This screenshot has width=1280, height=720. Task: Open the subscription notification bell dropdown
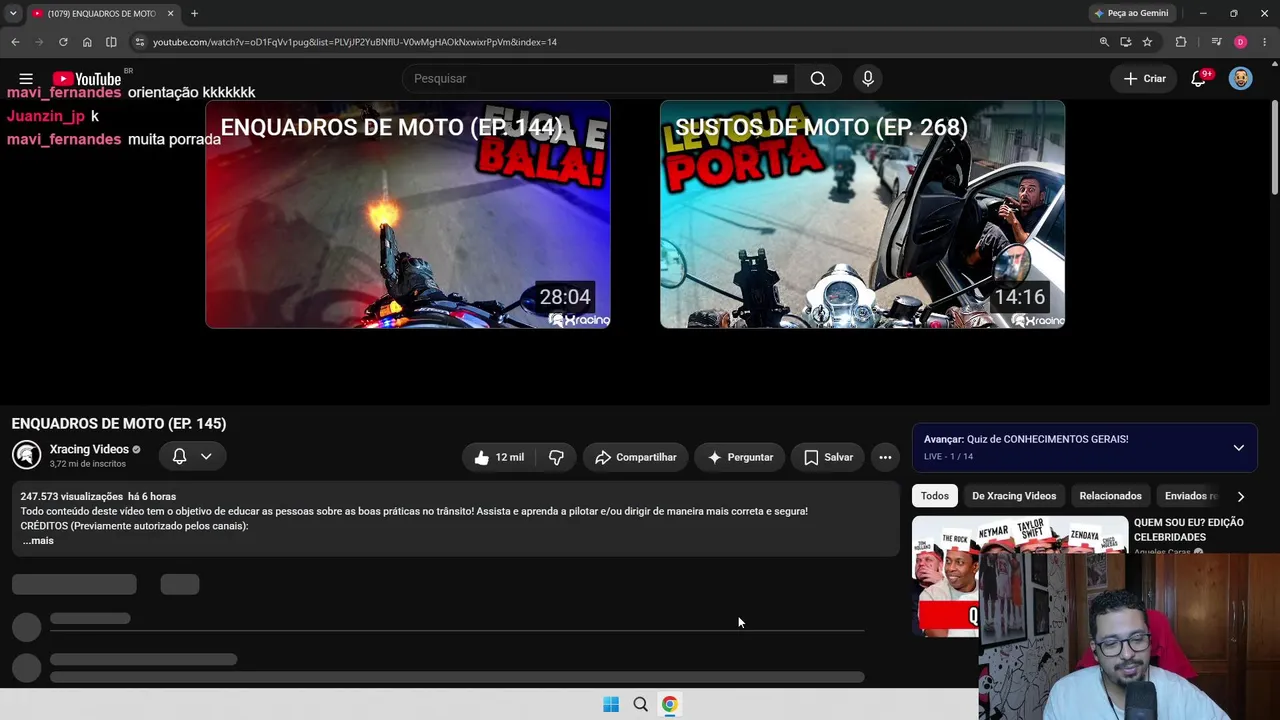(x=191, y=456)
